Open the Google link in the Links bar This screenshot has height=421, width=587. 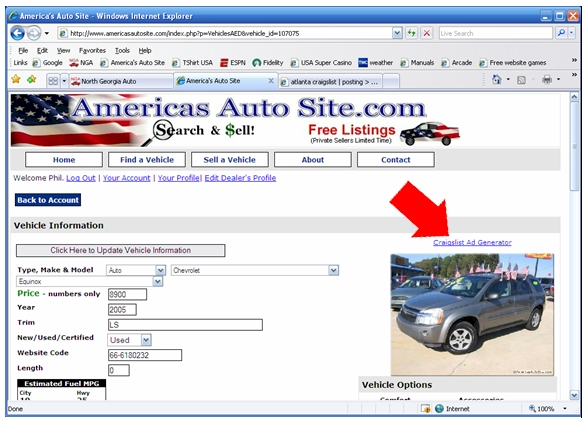tap(48, 62)
